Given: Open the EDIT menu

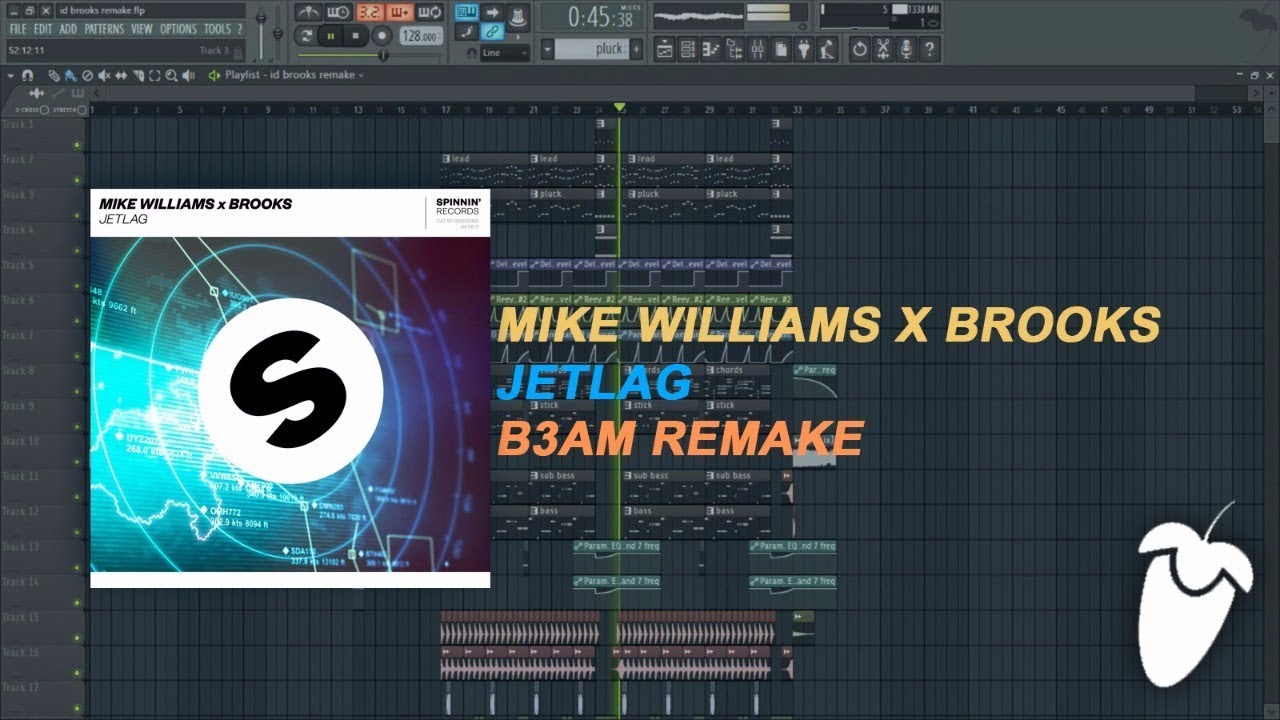Looking at the screenshot, I should click(43, 29).
